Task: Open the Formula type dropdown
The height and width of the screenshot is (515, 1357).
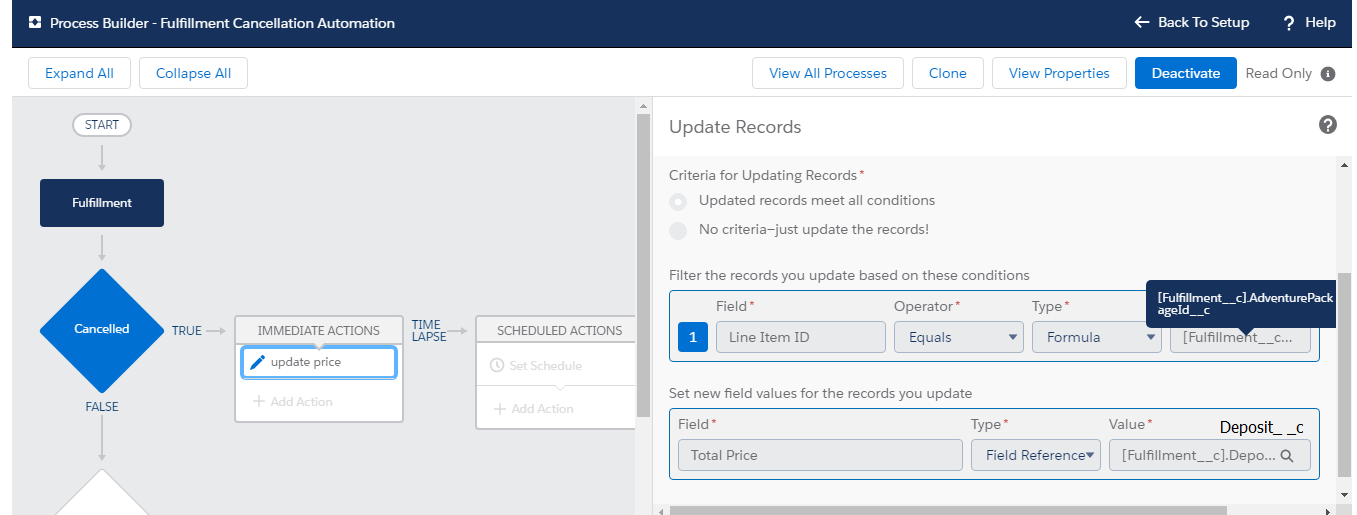Action: click(x=1096, y=337)
